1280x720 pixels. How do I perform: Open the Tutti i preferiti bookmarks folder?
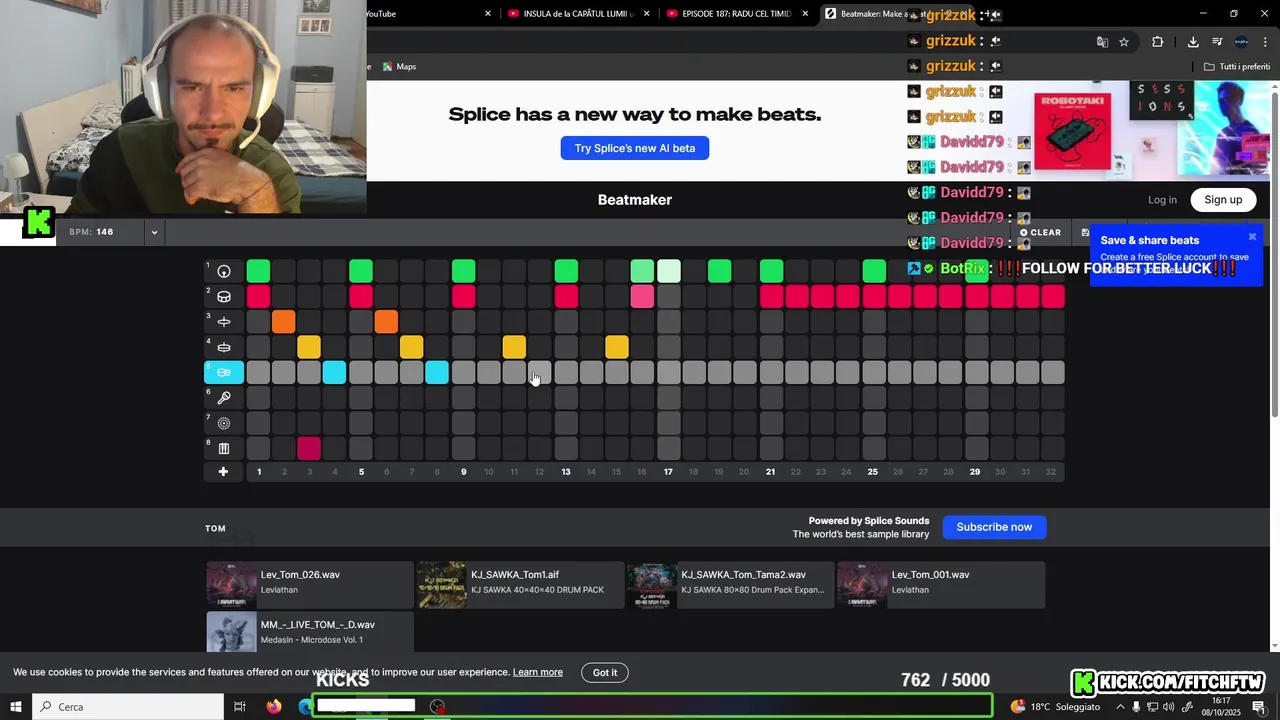point(1237,67)
